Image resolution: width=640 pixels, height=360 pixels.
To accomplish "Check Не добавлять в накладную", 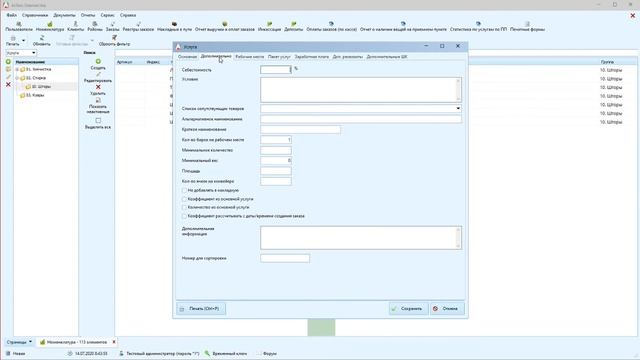I will pyautogui.click(x=184, y=191).
